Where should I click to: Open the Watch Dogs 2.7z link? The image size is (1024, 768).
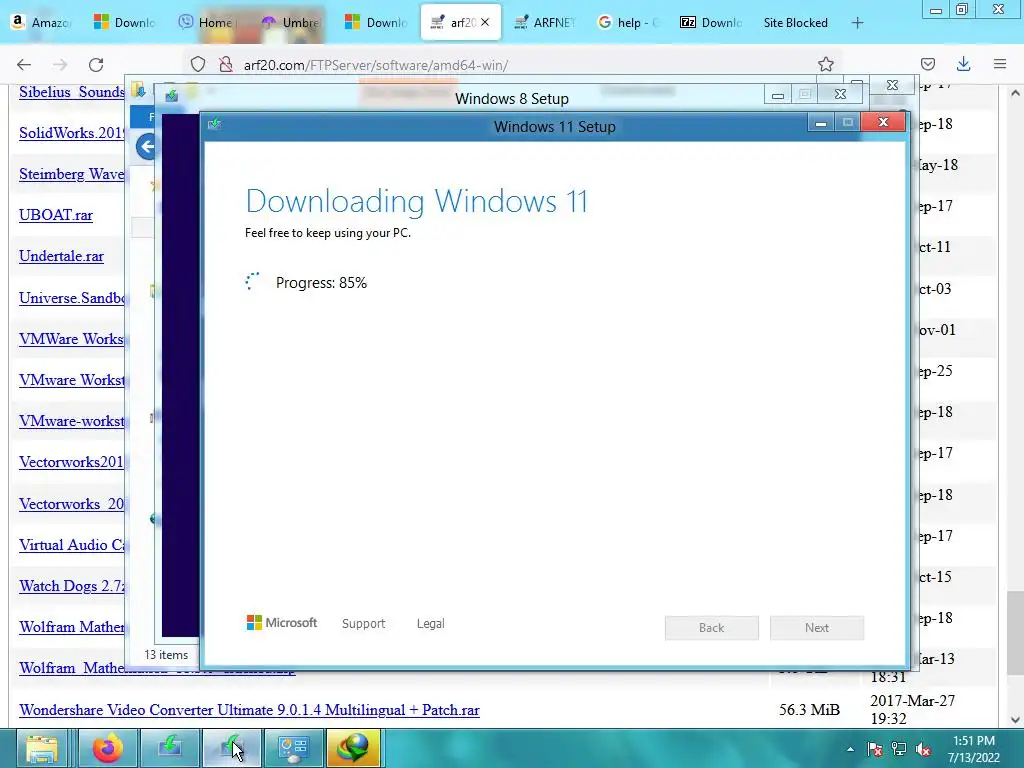[x=71, y=586]
